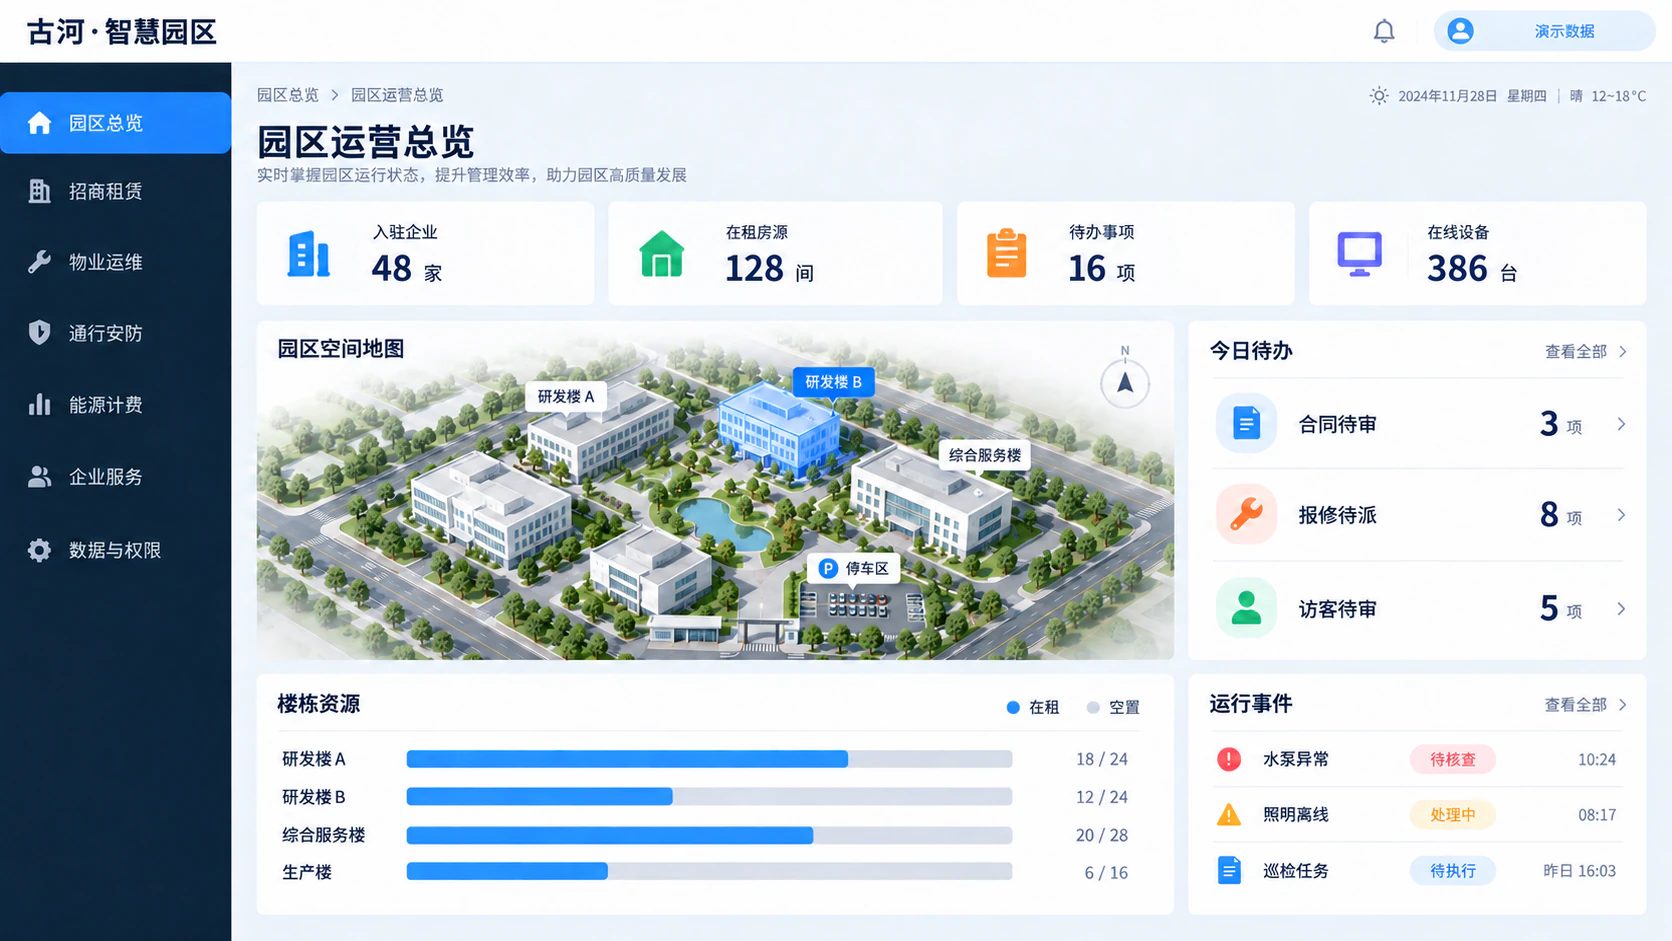Viewport: 1672px width, 941px height.
Task: Click the wrench icon beside 报修待派
Action: [1246, 514]
